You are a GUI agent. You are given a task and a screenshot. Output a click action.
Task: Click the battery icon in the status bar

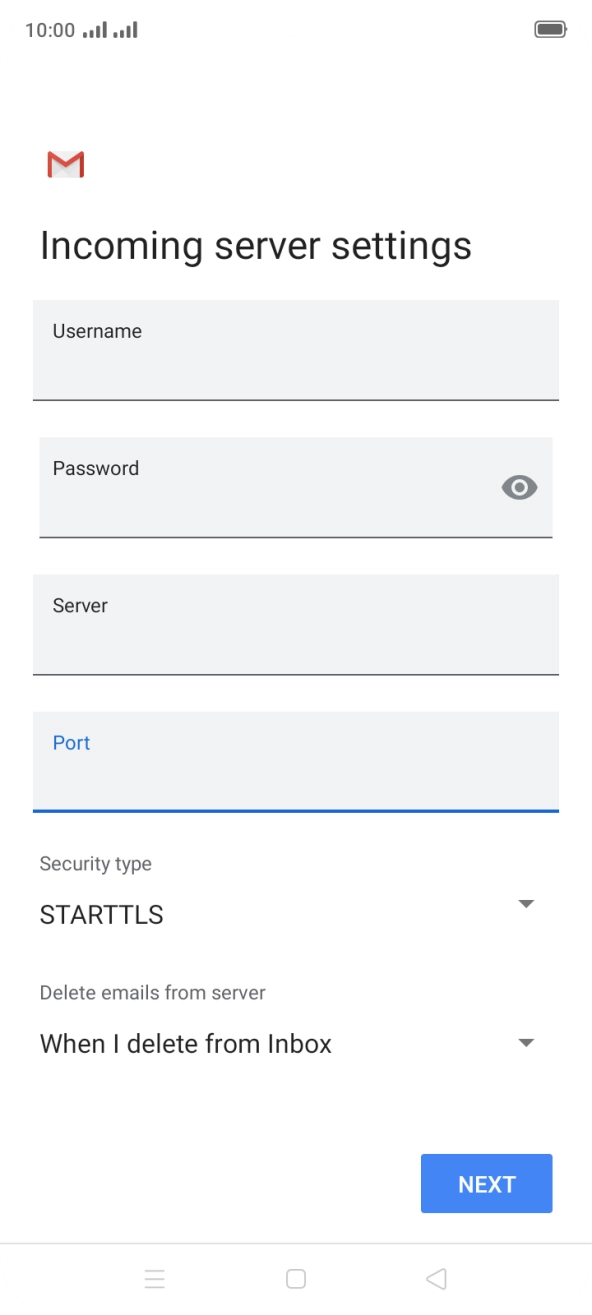[x=551, y=29]
